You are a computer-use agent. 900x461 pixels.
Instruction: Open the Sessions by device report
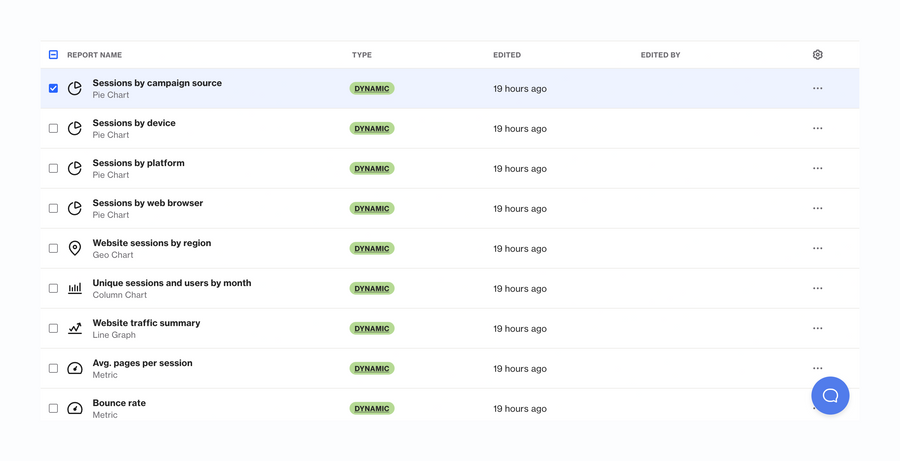[134, 123]
